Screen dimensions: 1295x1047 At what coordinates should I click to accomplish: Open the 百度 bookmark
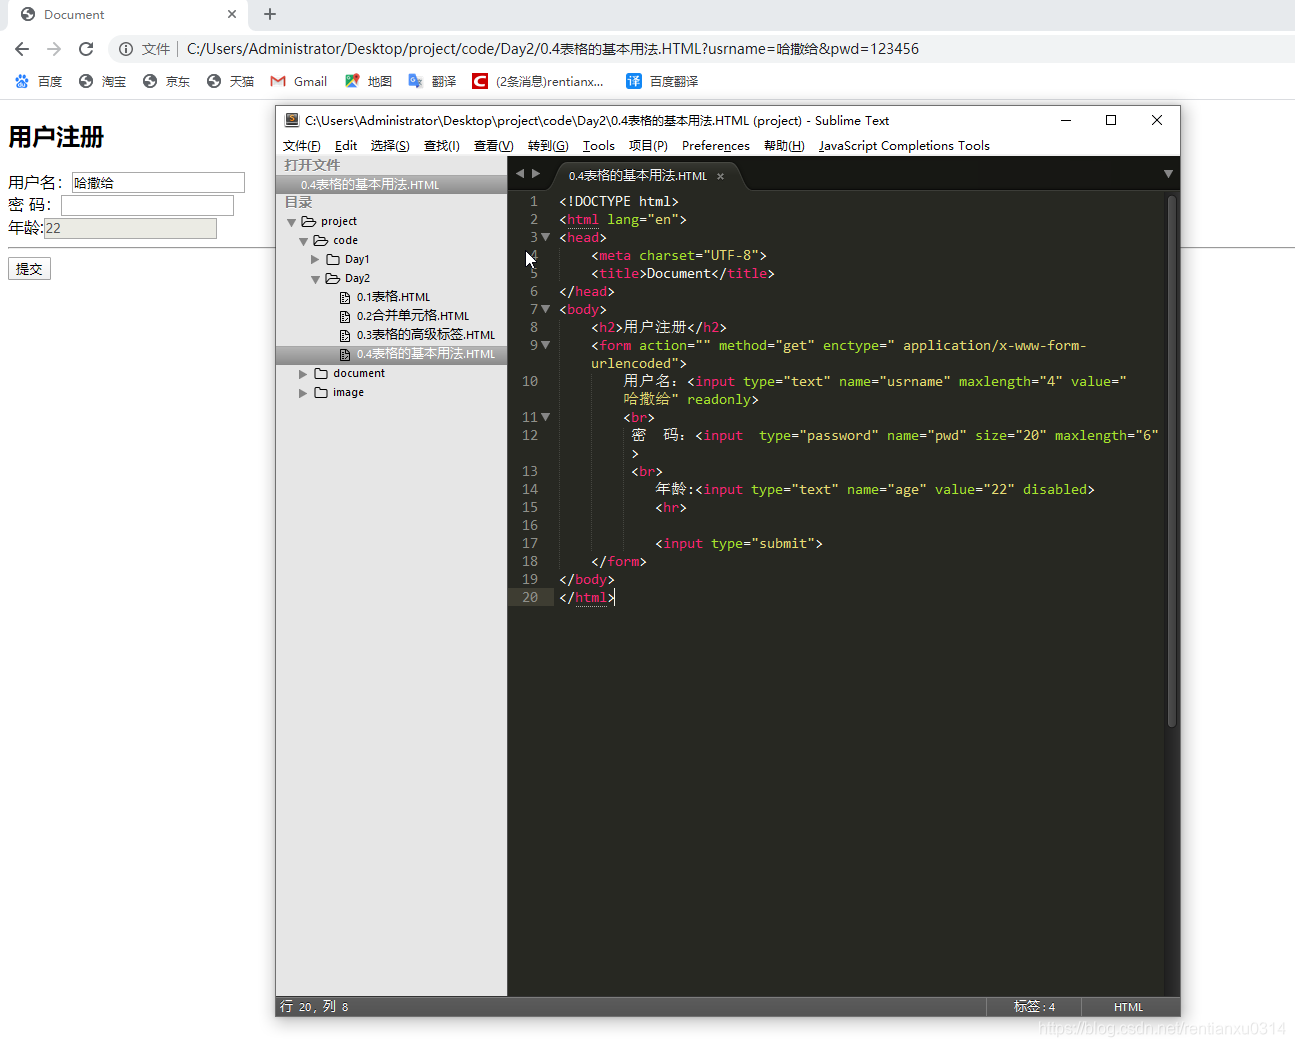39,81
